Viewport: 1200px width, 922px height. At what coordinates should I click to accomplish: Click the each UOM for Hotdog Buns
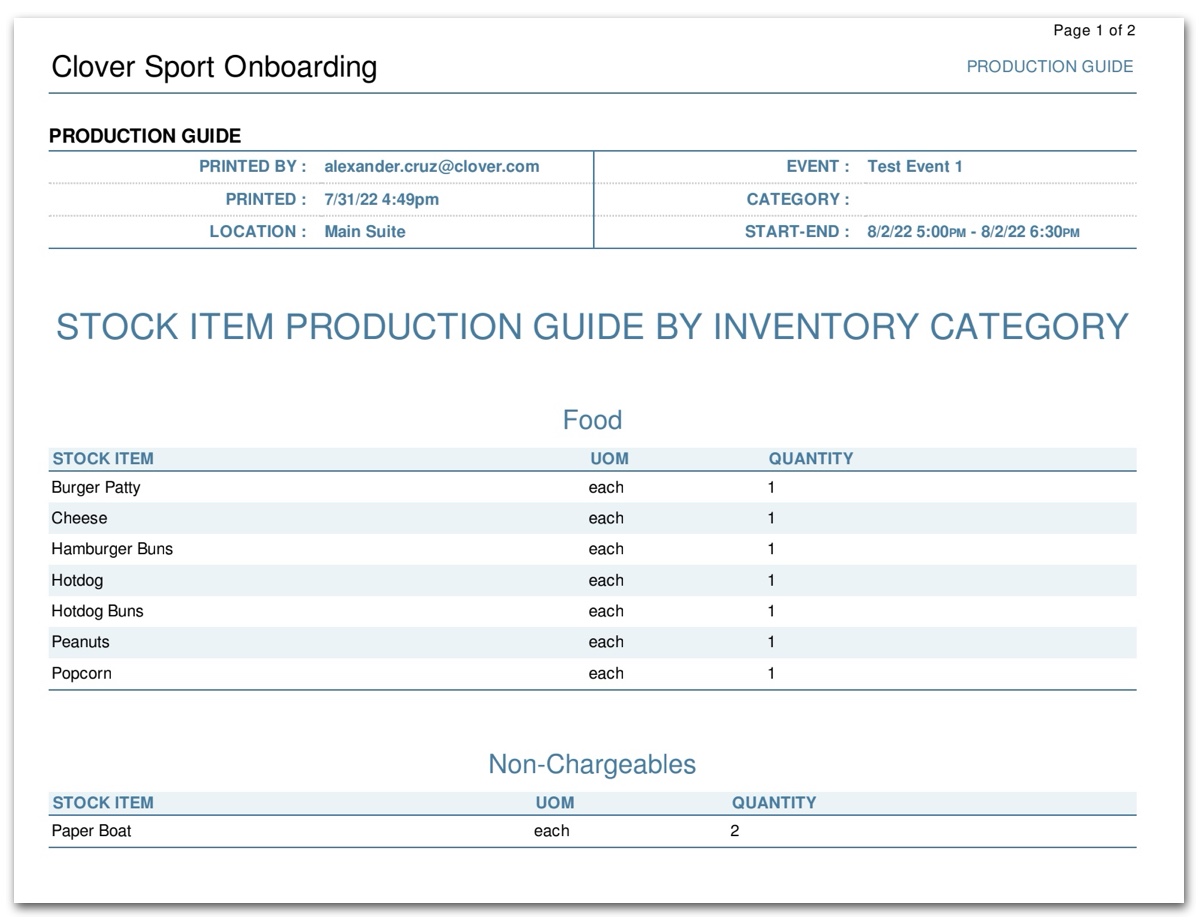pyautogui.click(x=606, y=611)
